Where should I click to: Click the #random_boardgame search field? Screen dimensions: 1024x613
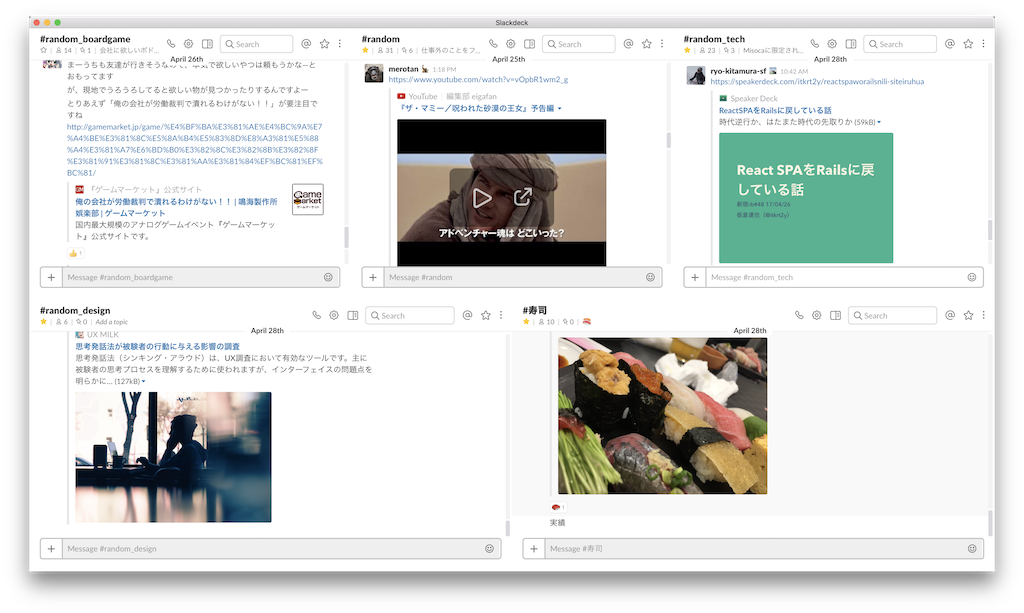256,44
